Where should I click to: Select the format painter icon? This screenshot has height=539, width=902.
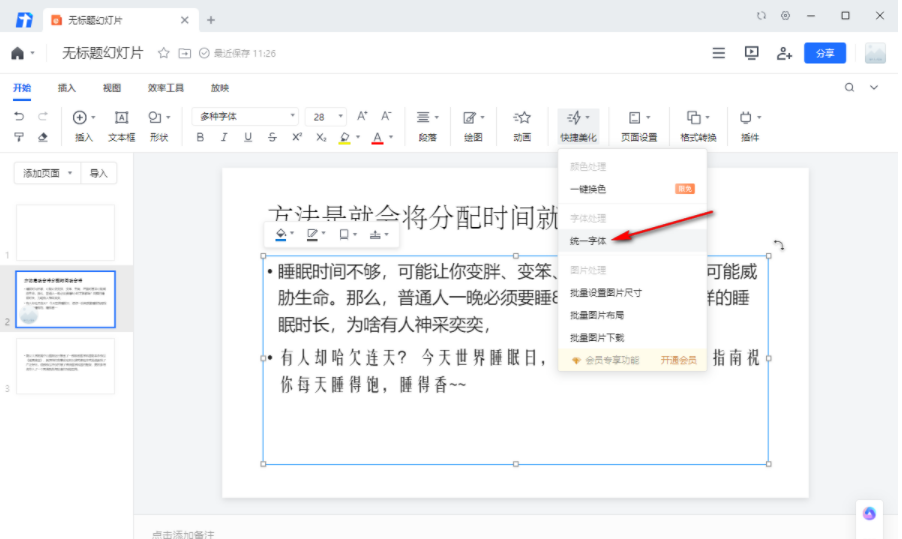(x=19, y=137)
